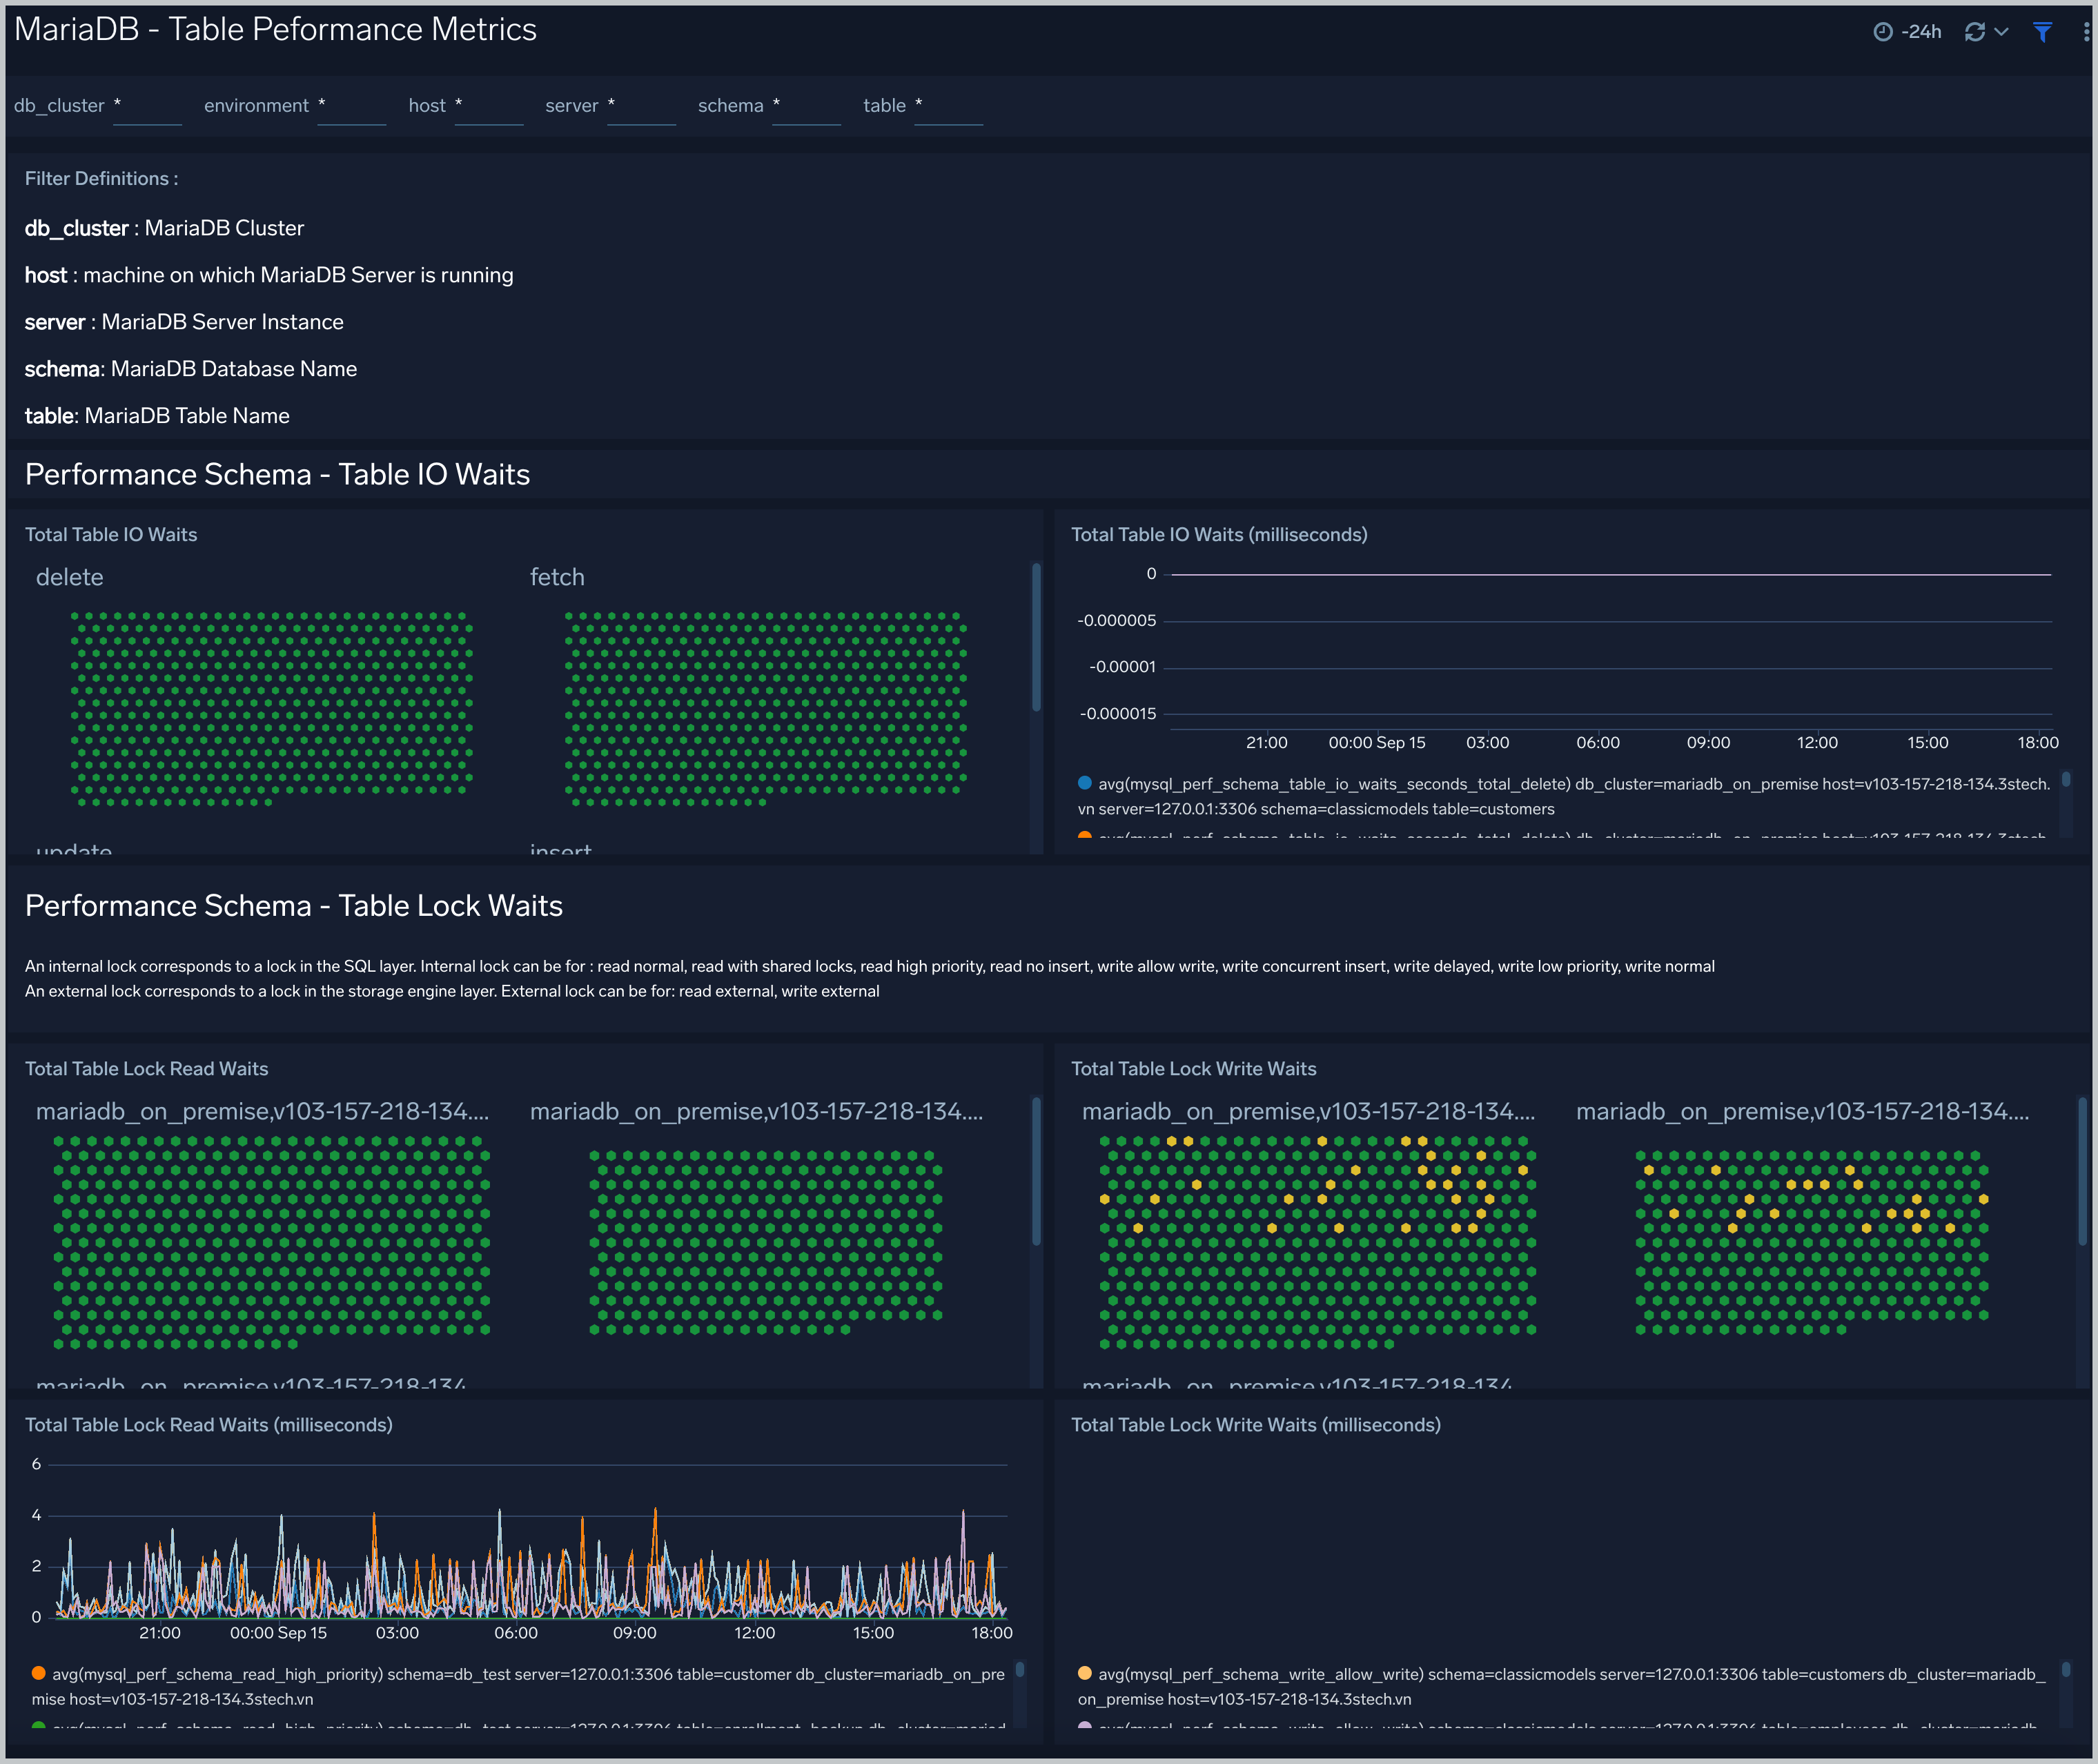
Task: Click the internal lock description paragraph line
Action: pyautogui.click(x=869, y=966)
